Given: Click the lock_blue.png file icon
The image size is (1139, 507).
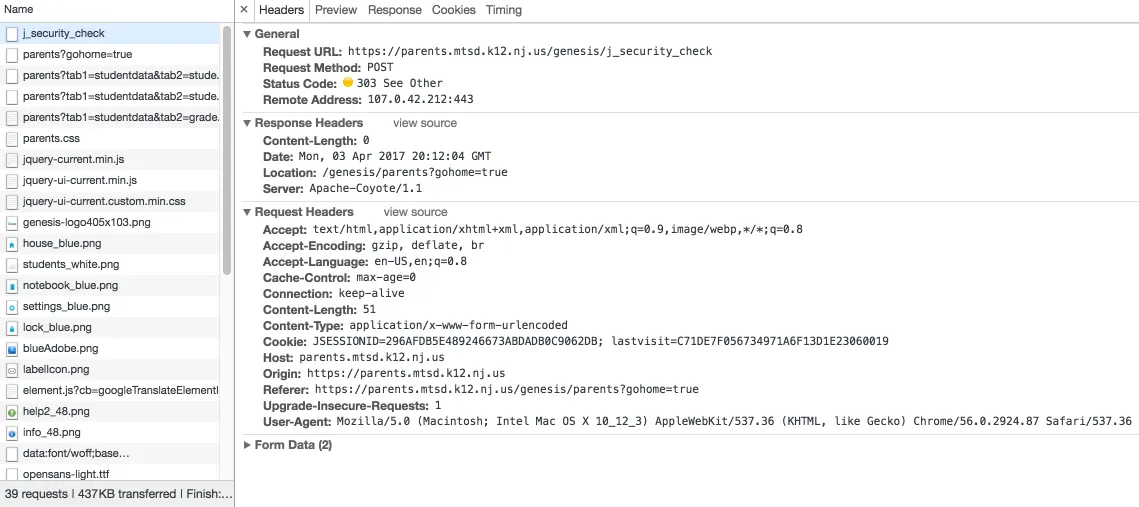Looking at the screenshot, I should click(x=12, y=328).
